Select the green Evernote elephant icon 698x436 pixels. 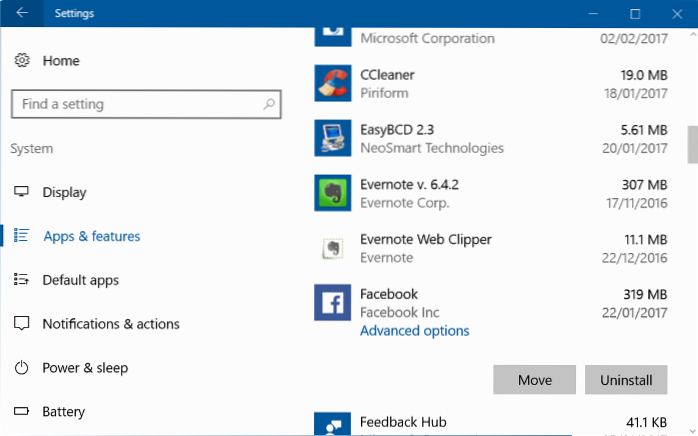(331, 193)
